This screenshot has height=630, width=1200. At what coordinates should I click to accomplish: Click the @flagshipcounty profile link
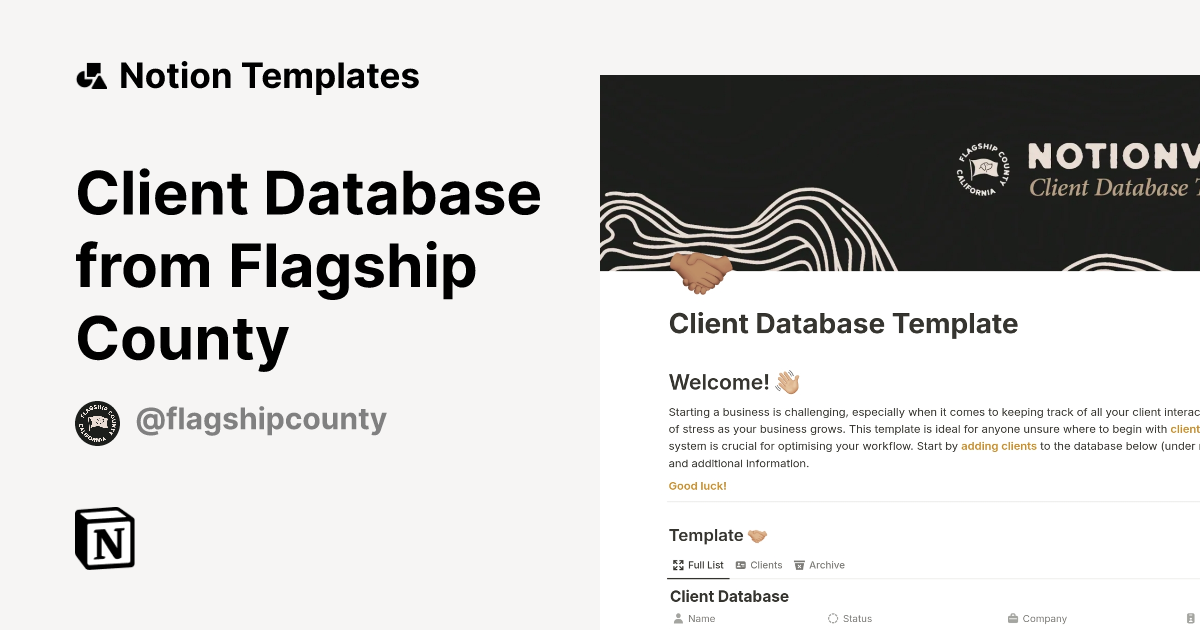261,420
